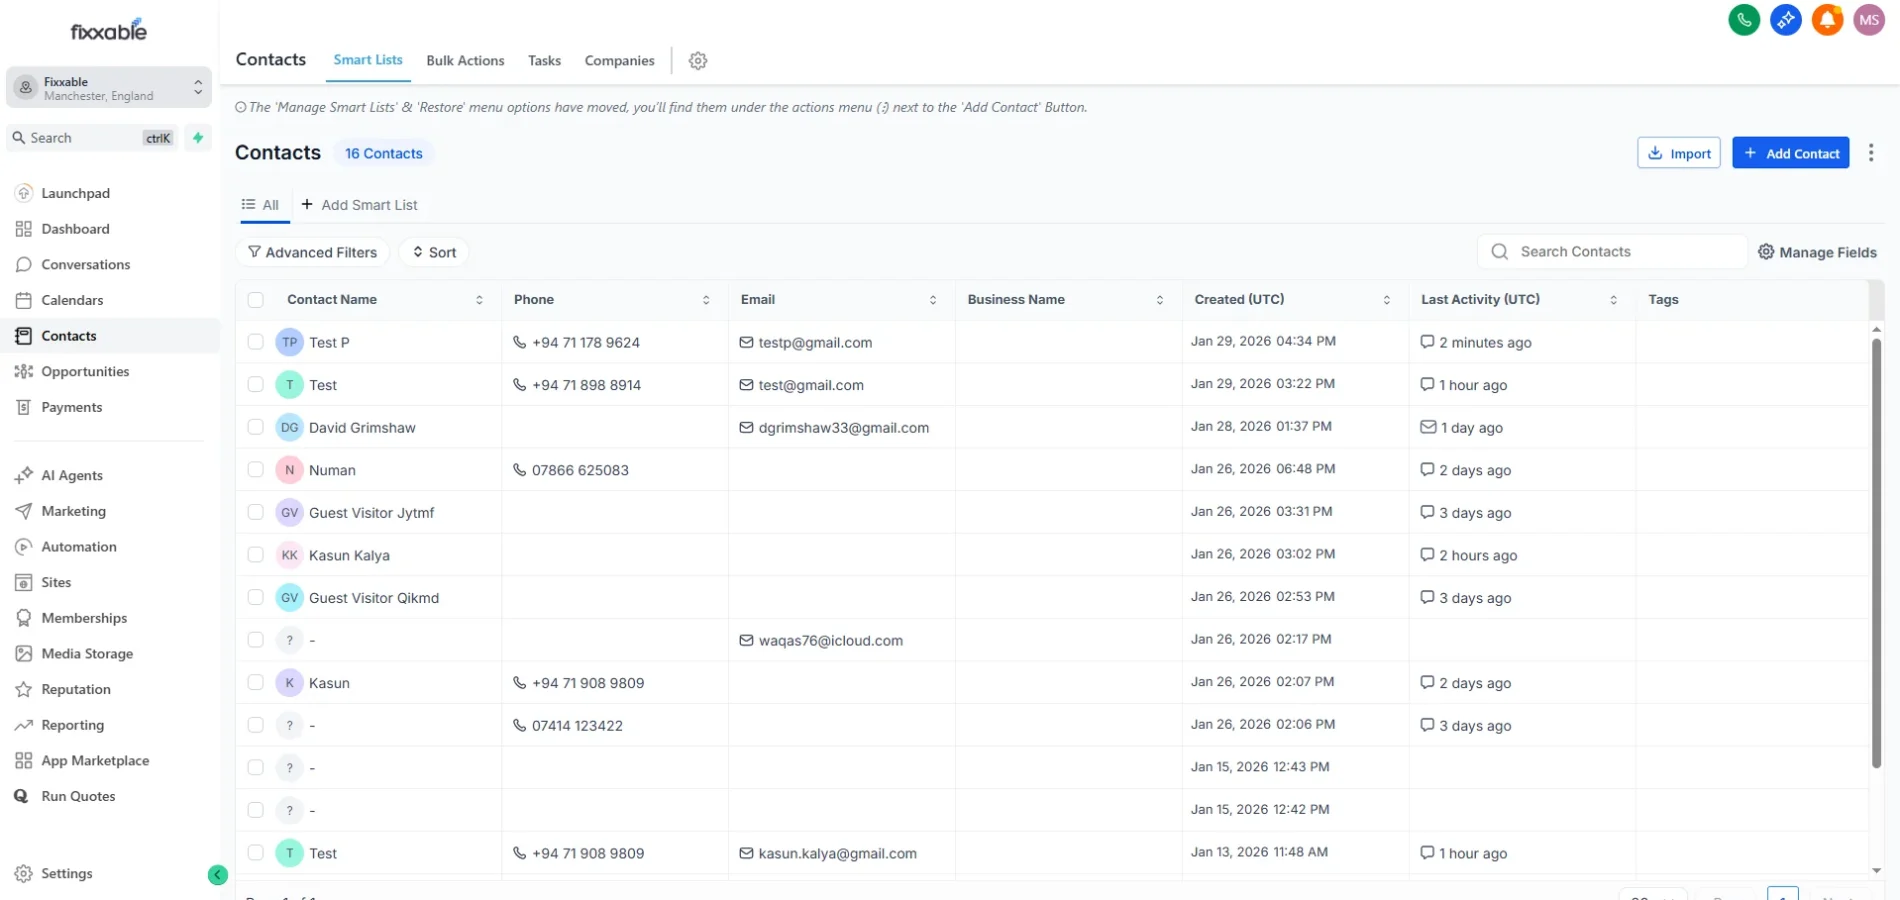This screenshot has height=900, width=1900.
Task: Open the MS profile avatar
Action: (1869, 20)
